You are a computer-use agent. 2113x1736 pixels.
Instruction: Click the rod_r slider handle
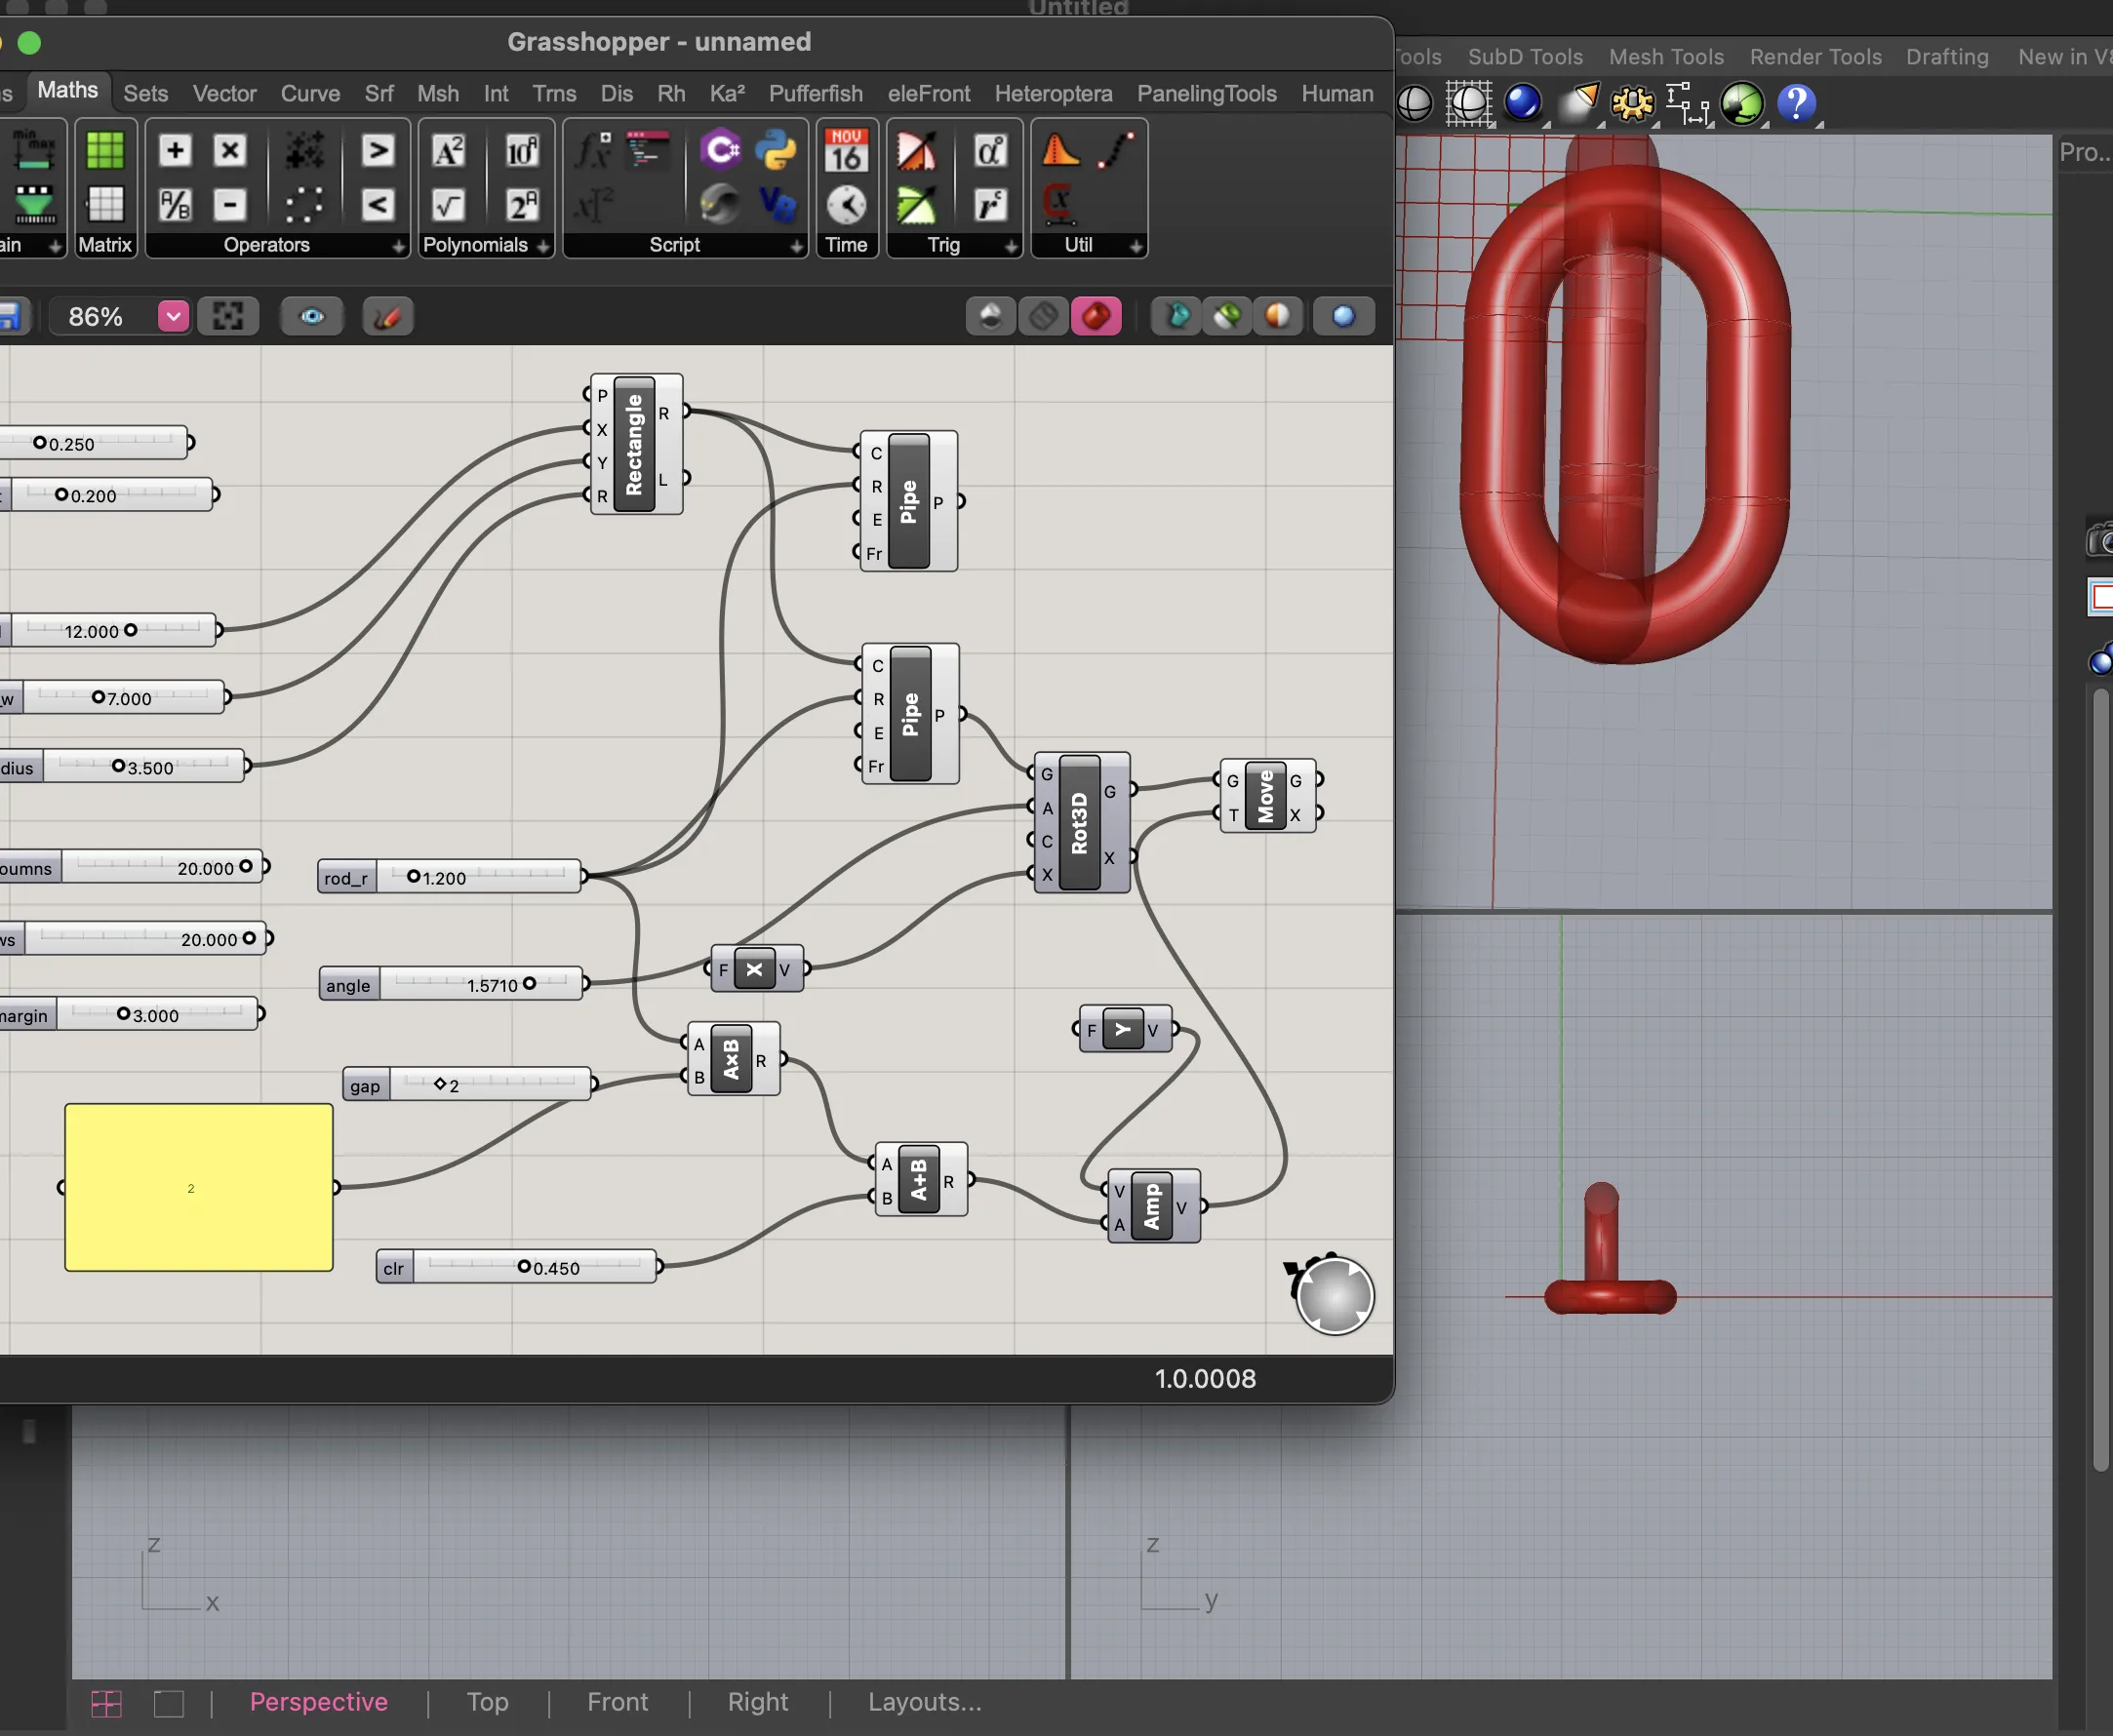[x=413, y=876]
